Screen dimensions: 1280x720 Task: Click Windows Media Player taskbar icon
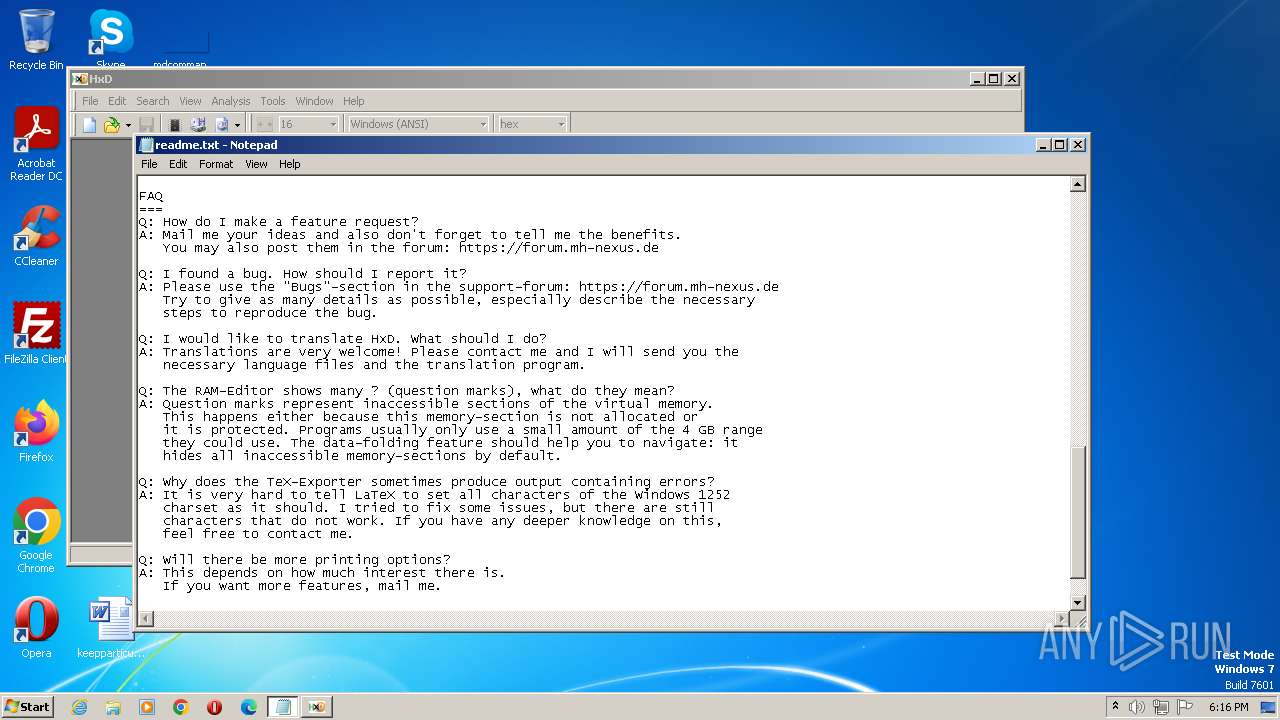(147, 706)
